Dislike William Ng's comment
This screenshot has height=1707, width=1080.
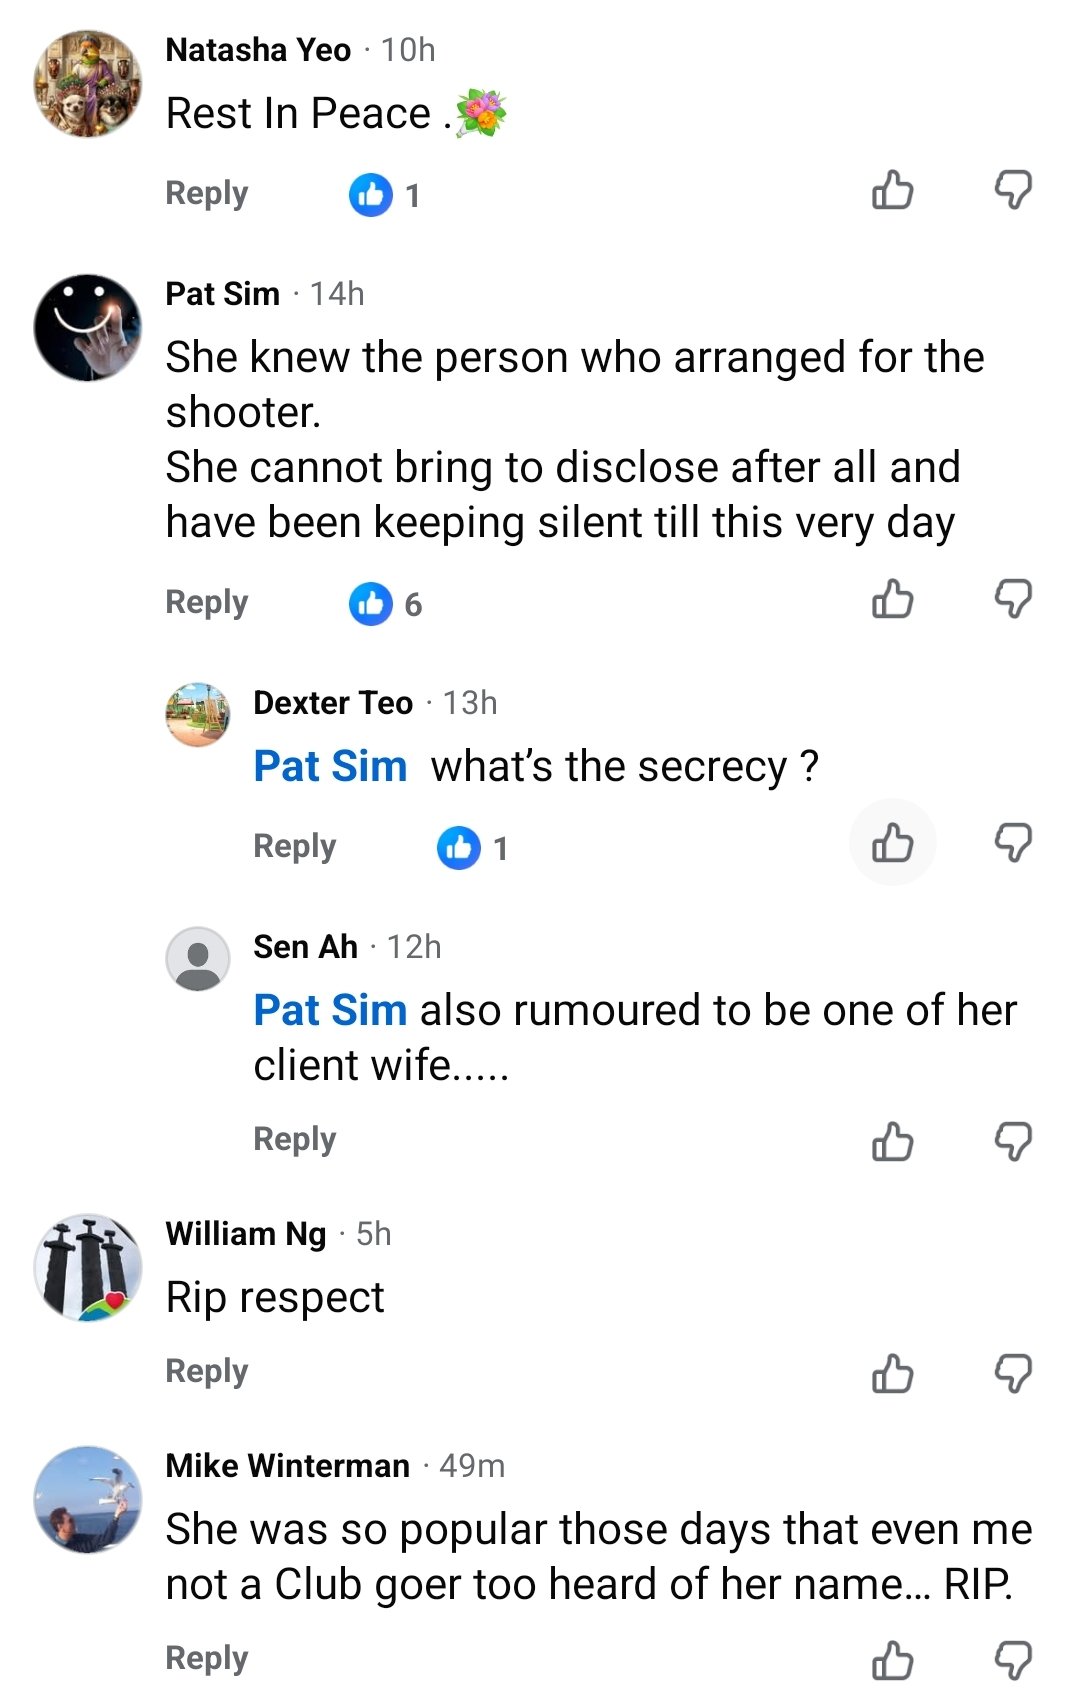point(1013,1373)
